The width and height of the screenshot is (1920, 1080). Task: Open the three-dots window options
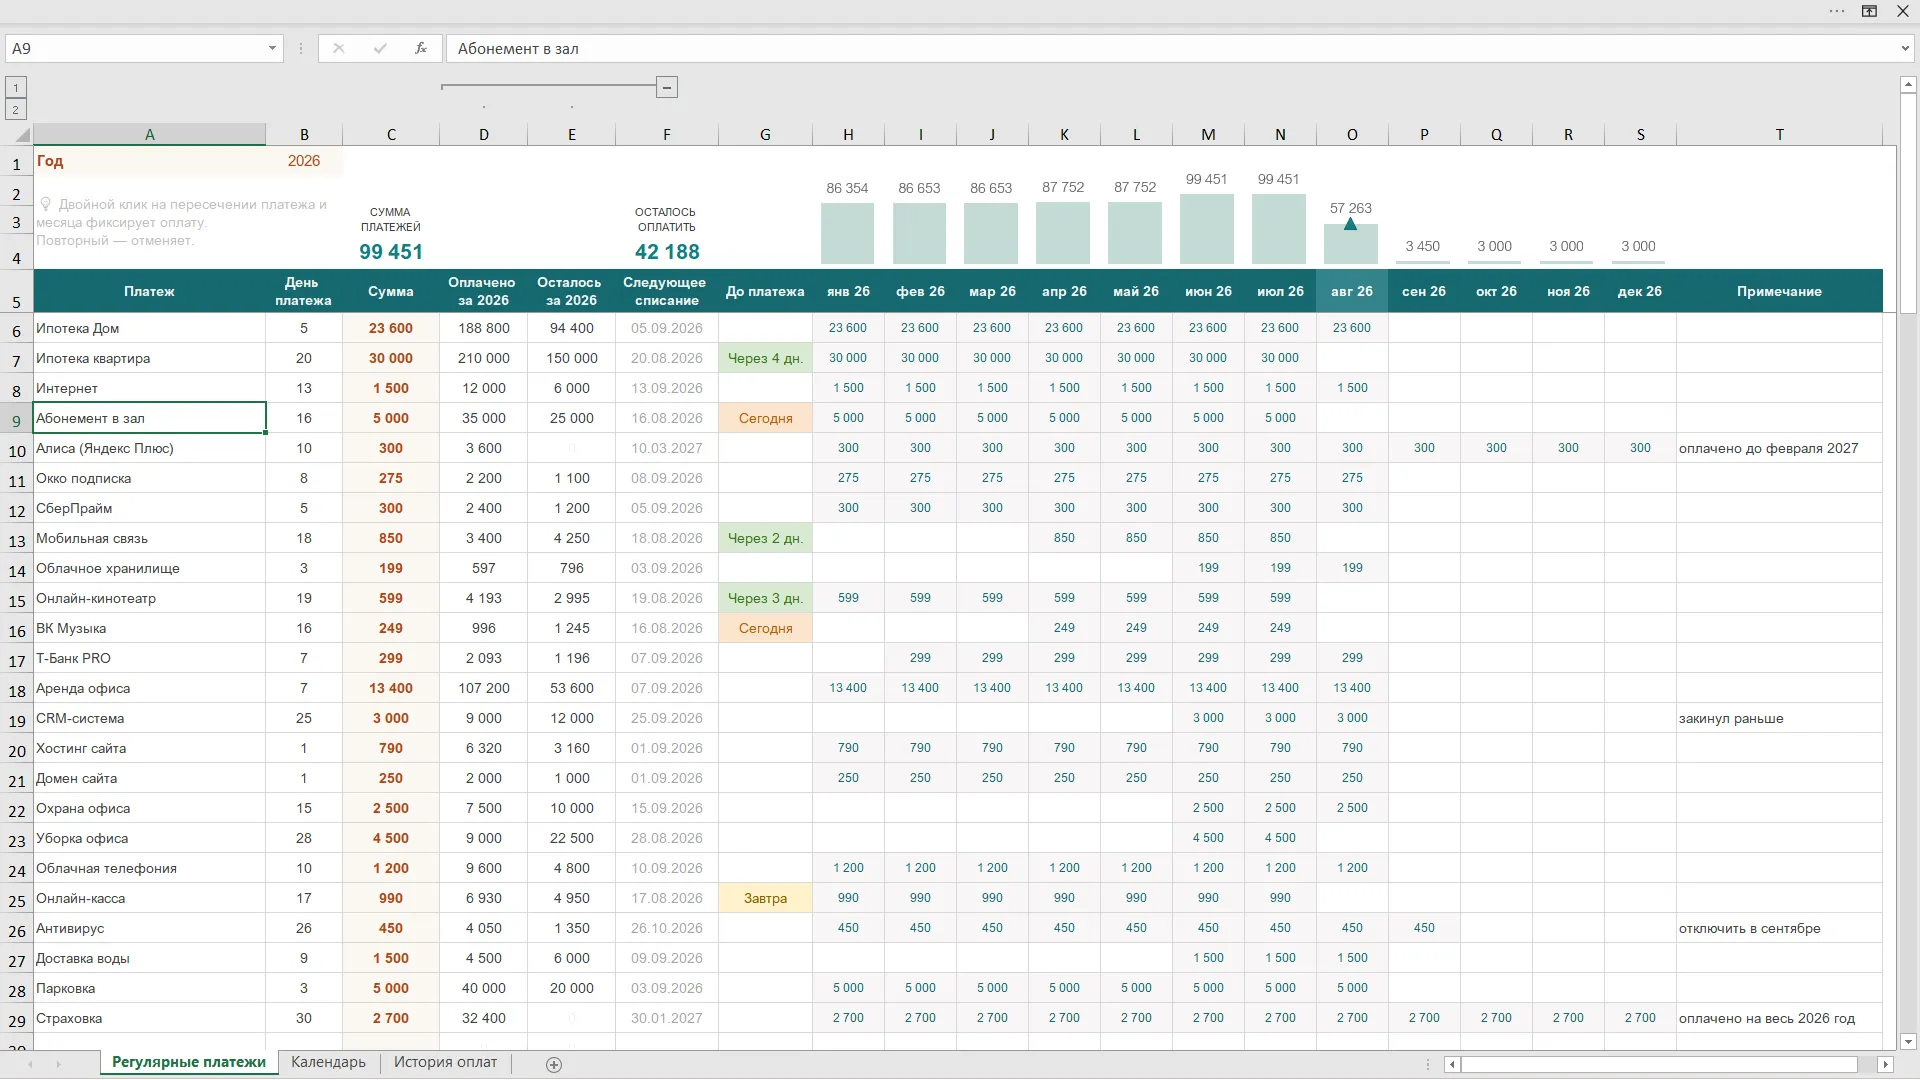(x=1837, y=11)
